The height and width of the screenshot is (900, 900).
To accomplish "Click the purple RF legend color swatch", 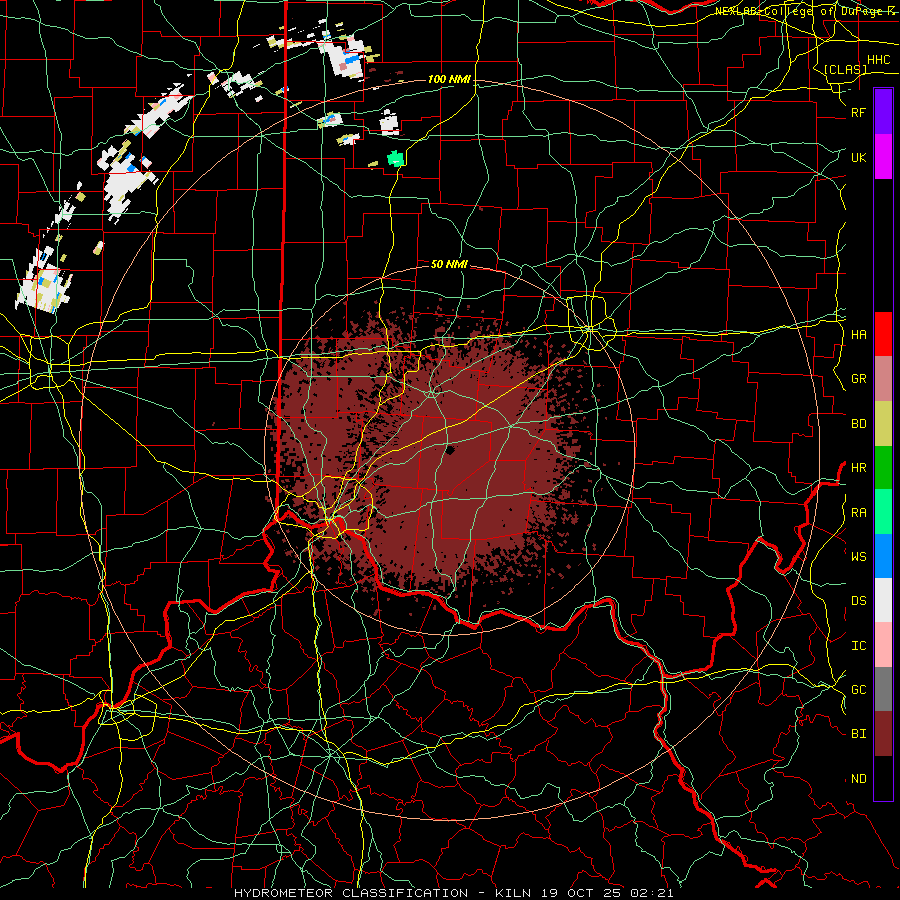I will pyautogui.click(x=883, y=112).
